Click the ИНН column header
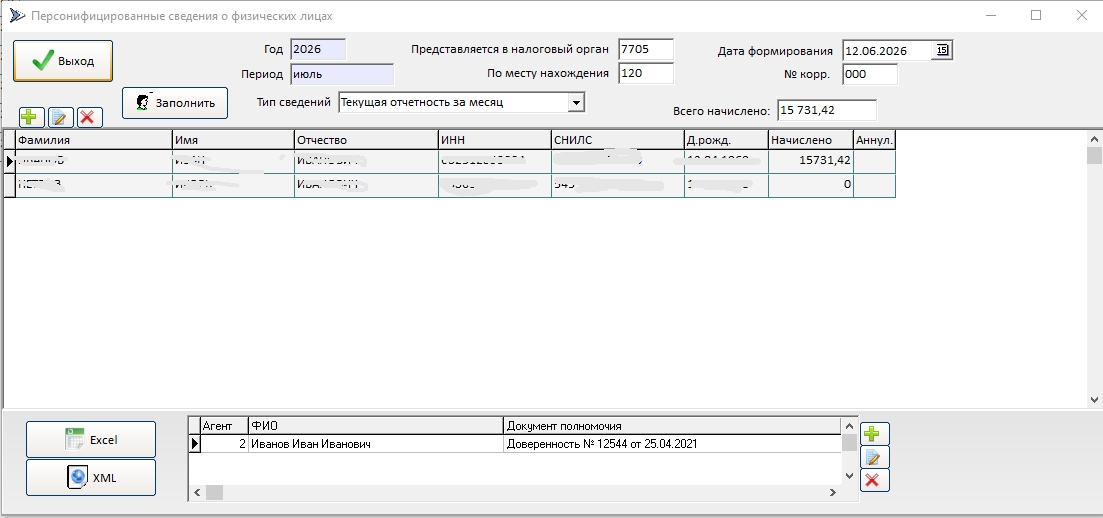1103x518 pixels. click(x=495, y=140)
